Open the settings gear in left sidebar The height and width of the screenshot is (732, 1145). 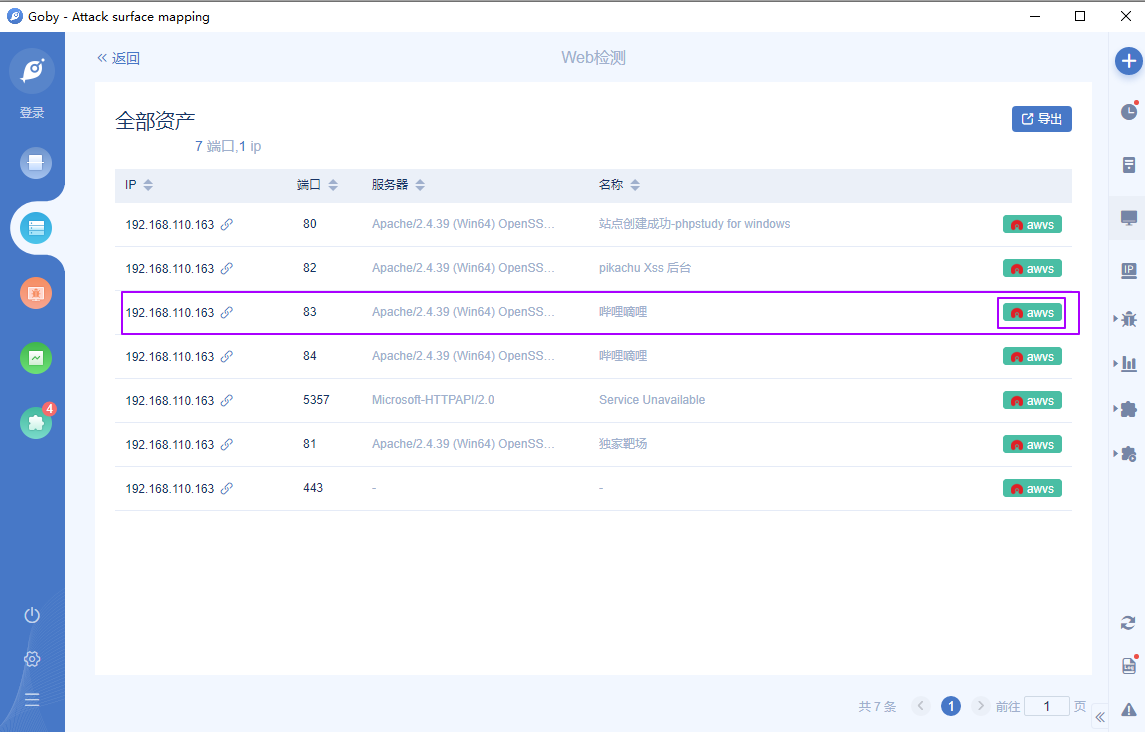(32, 659)
